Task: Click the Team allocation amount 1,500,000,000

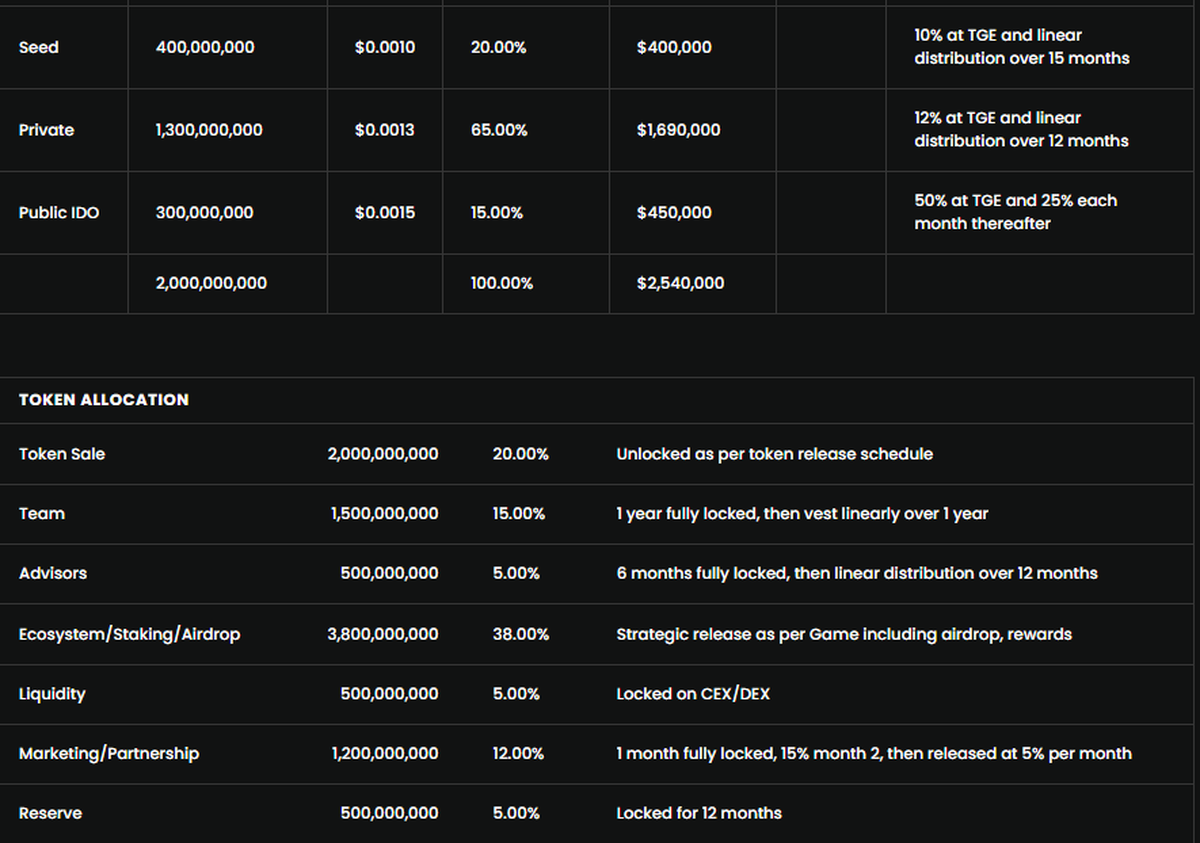Action: 384,514
